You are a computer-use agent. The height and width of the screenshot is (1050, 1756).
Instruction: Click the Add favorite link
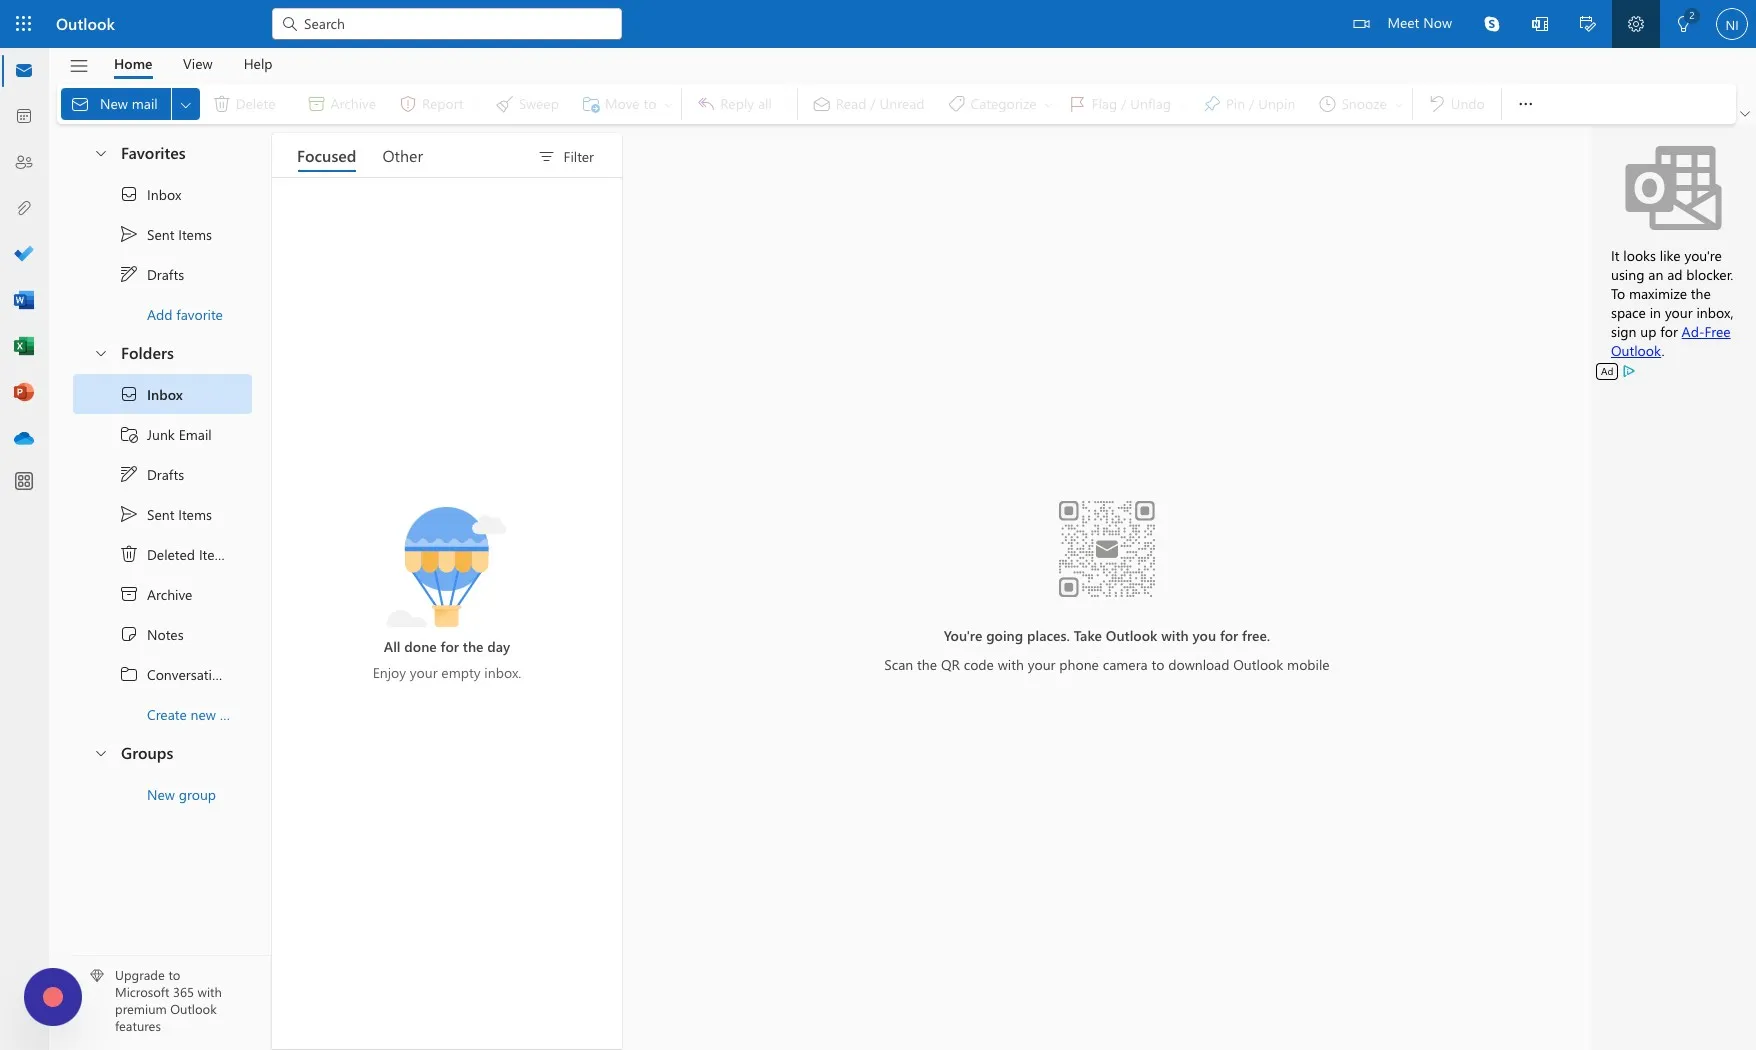[x=185, y=315]
